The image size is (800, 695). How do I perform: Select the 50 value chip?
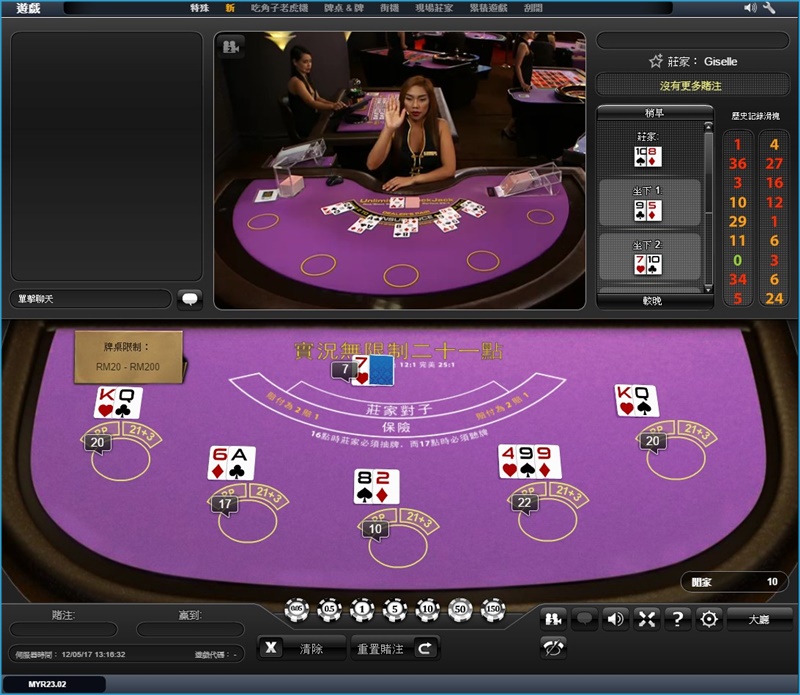click(x=460, y=610)
